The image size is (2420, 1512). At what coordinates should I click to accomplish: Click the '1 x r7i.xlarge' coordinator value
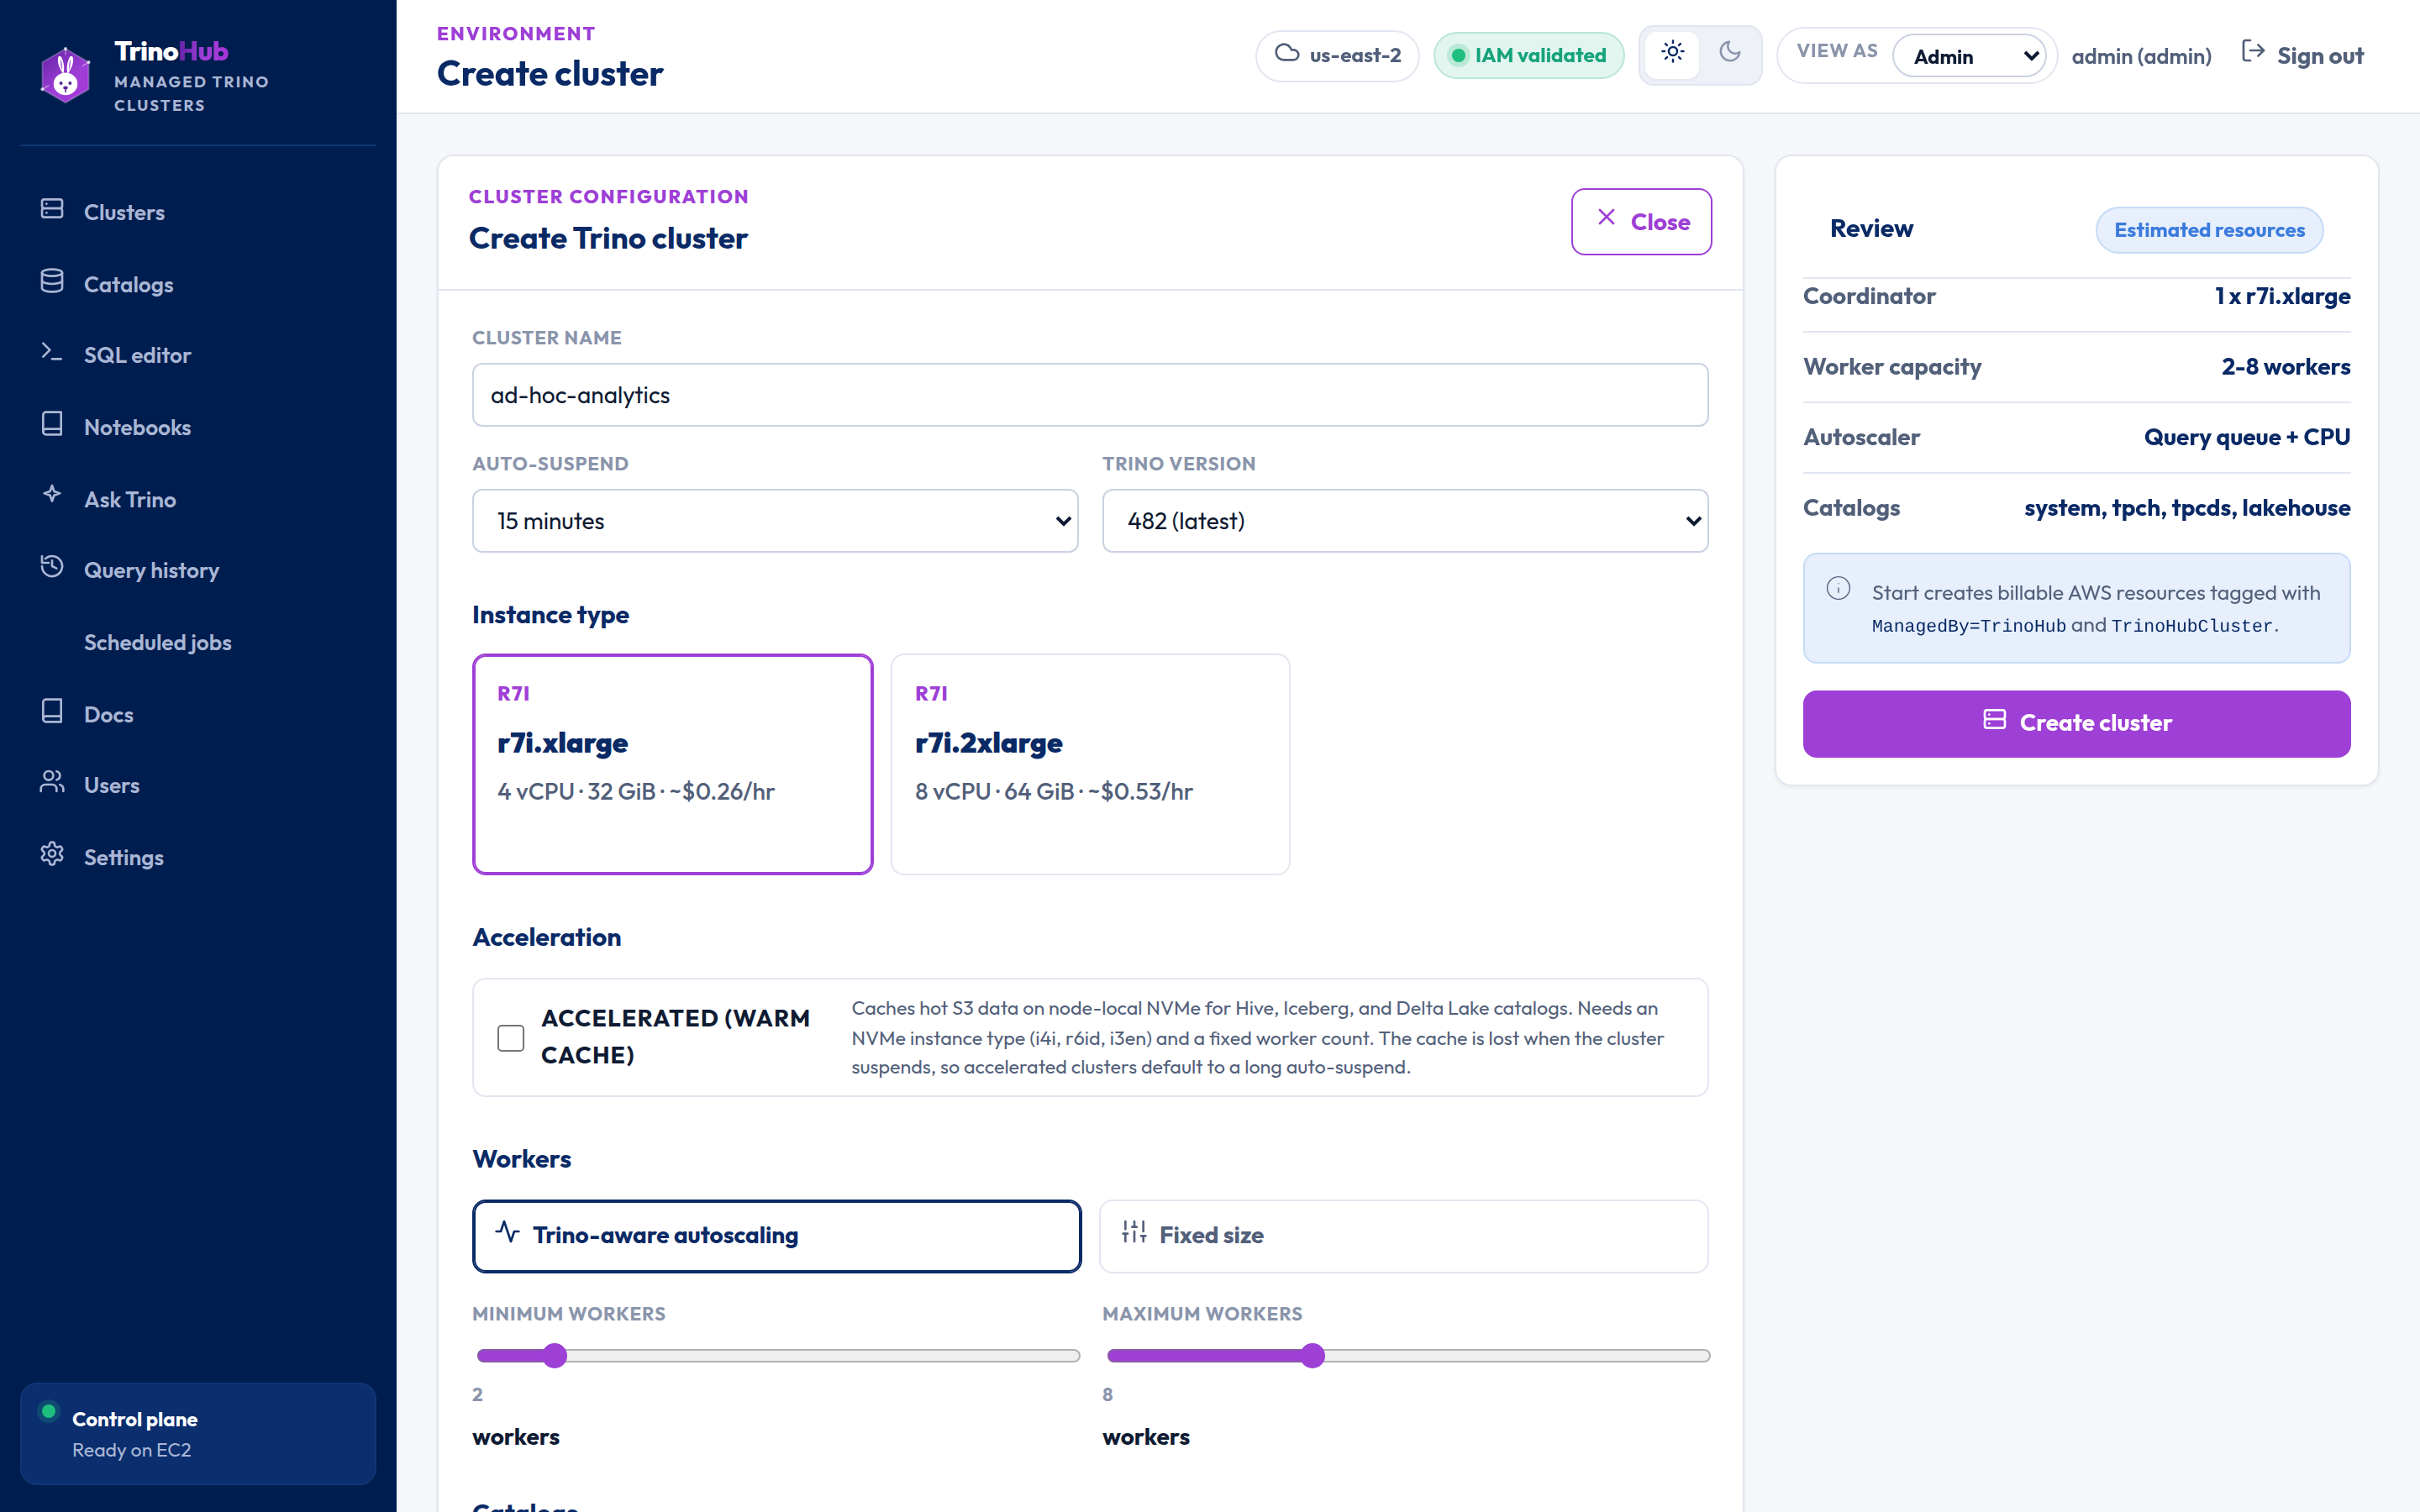(x=2282, y=296)
